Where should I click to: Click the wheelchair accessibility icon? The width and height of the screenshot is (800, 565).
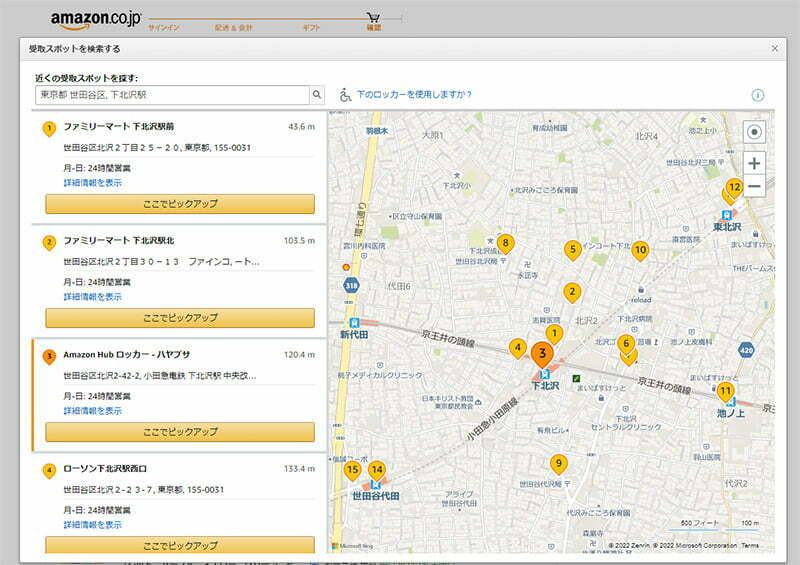pyautogui.click(x=345, y=95)
